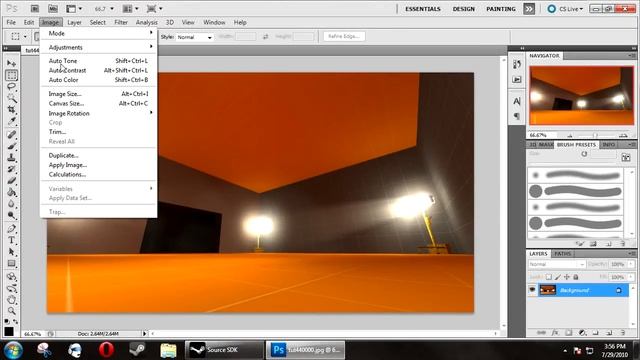Viewport: 640px width, 360px height.
Task: Select the Dodge tool
Action: click(x=11, y=215)
